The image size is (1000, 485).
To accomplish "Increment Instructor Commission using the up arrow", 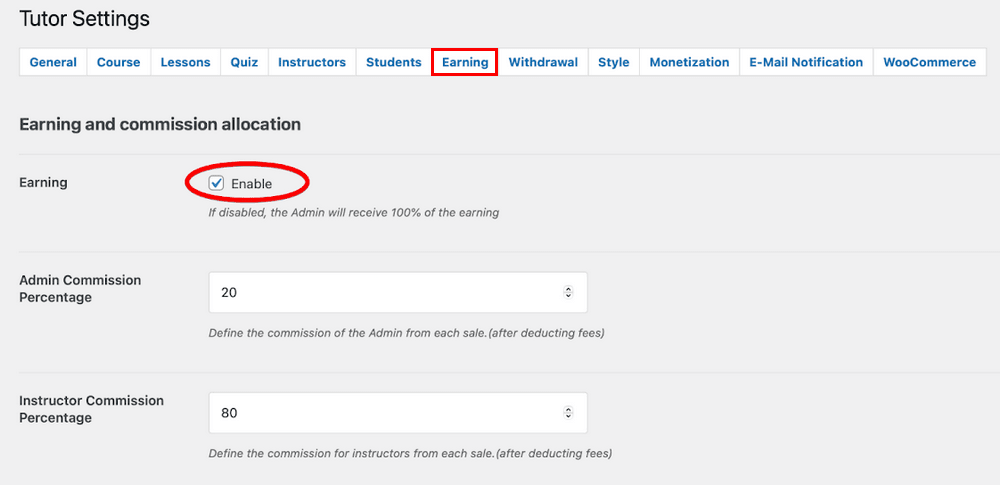I will (568, 410).
